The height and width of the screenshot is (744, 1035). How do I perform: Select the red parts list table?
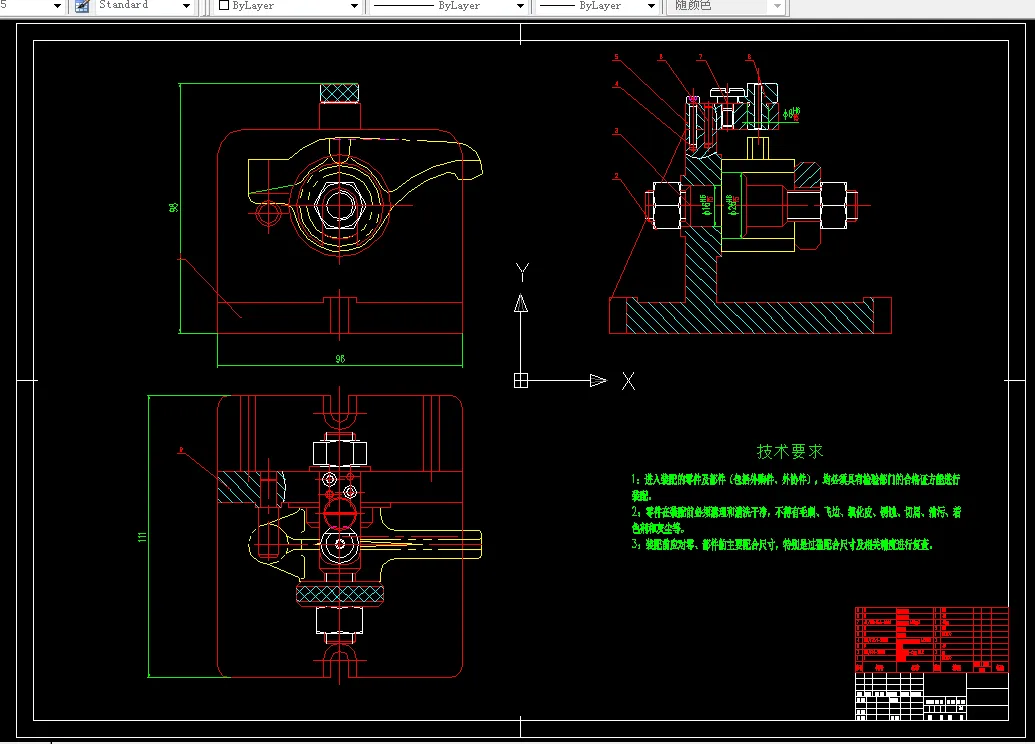[x=932, y=639]
